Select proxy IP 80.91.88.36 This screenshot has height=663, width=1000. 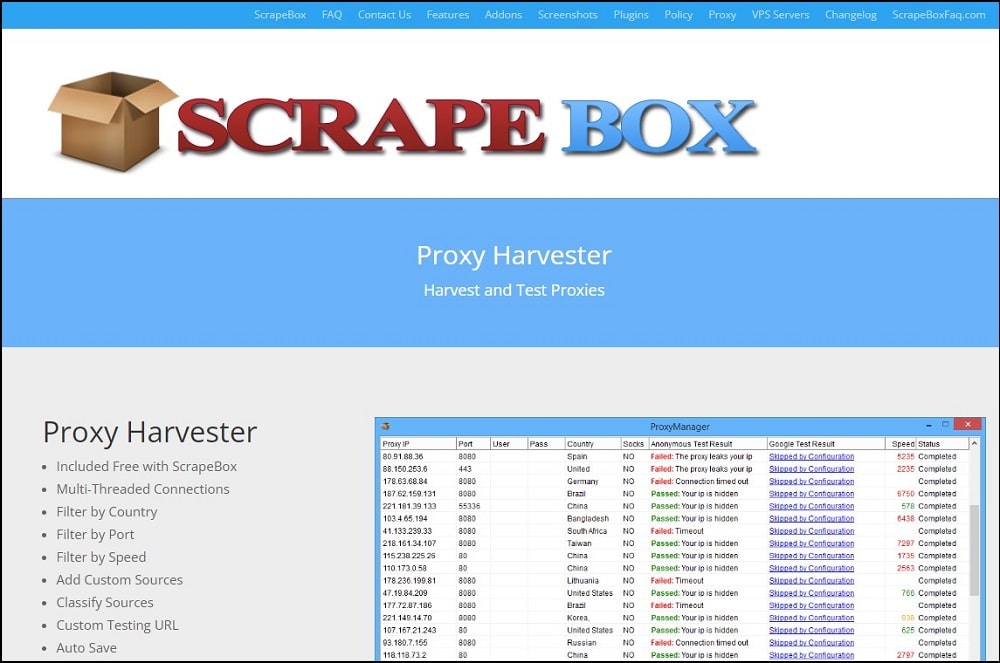[x=402, y=456]
